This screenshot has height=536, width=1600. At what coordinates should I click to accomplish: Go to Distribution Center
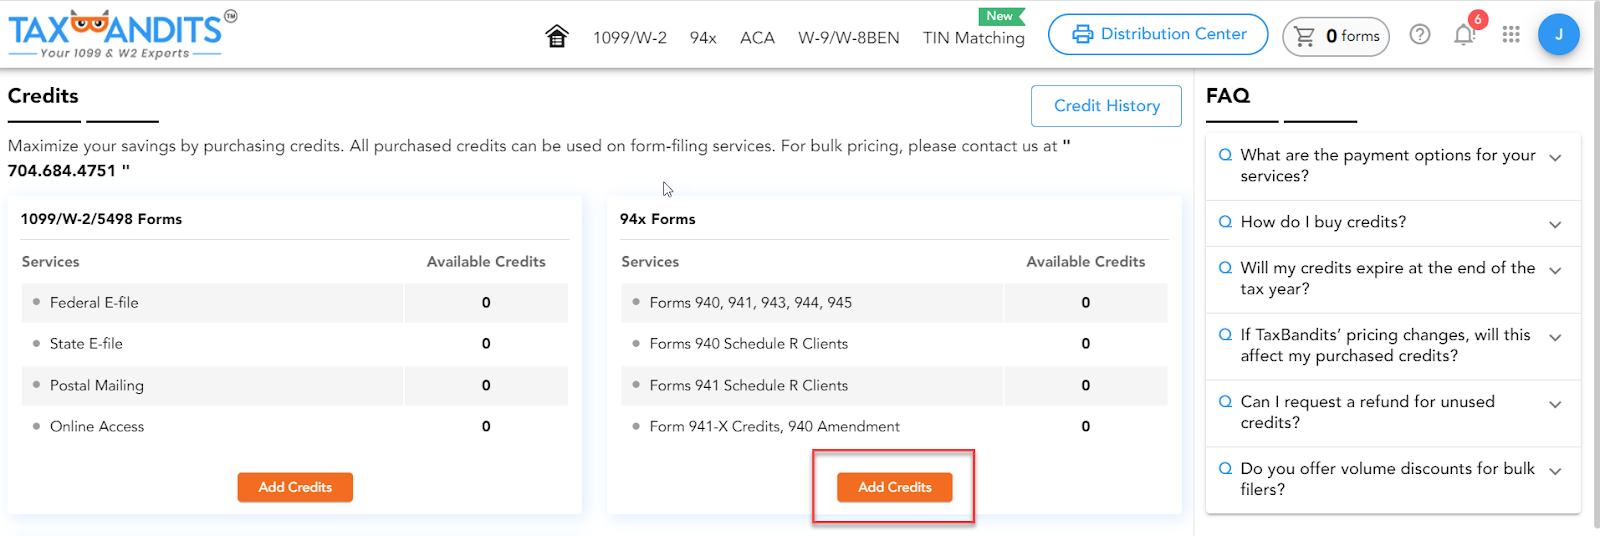click(1158, 34)
